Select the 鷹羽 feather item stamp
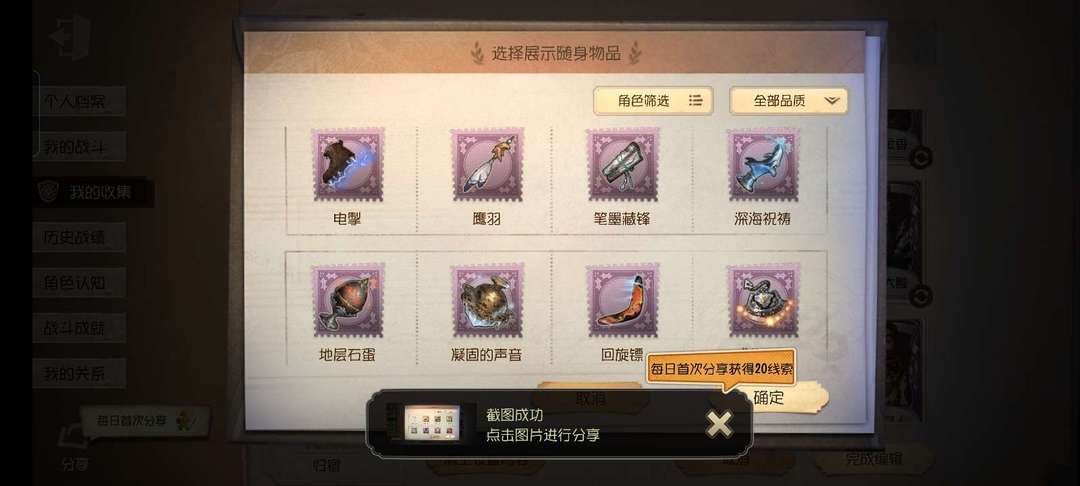The width and height of the screenshot is (1080, 486). (488, 165)
